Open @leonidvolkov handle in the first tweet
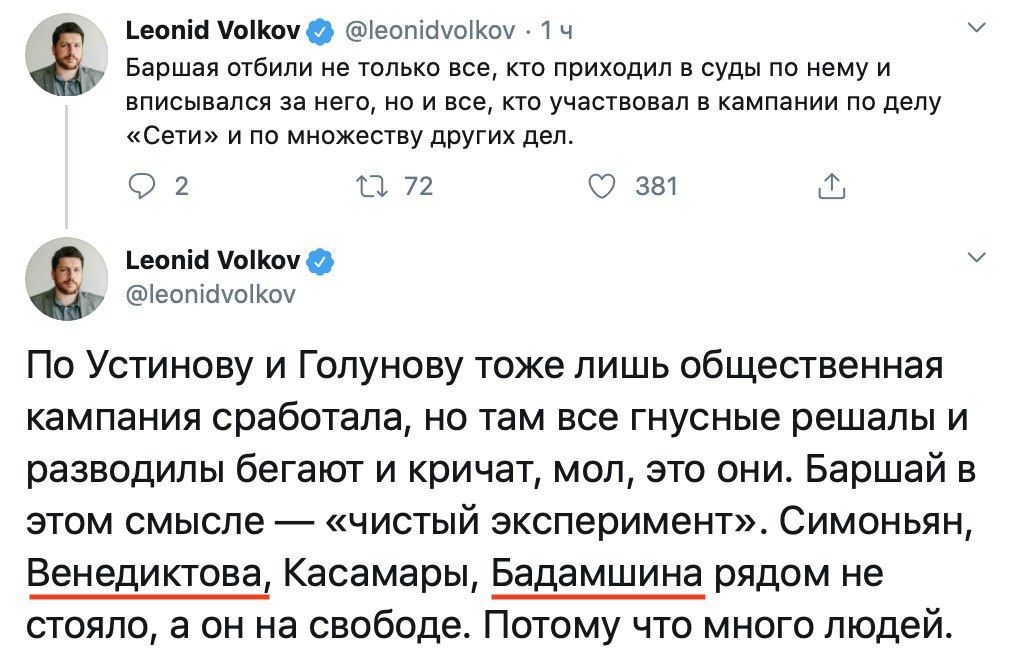Image resolution: width=1016 pixels, height=666 pixels. coord(430,33)
